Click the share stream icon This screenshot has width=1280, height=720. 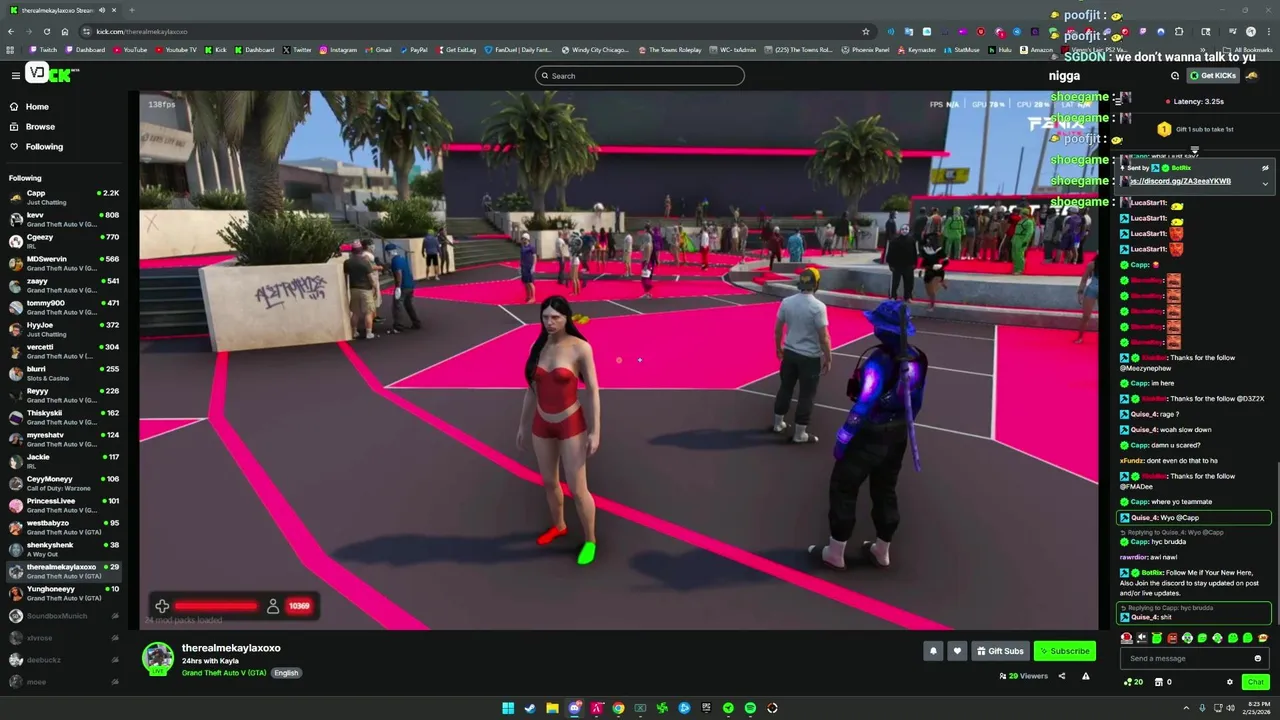coord(1062,676)
